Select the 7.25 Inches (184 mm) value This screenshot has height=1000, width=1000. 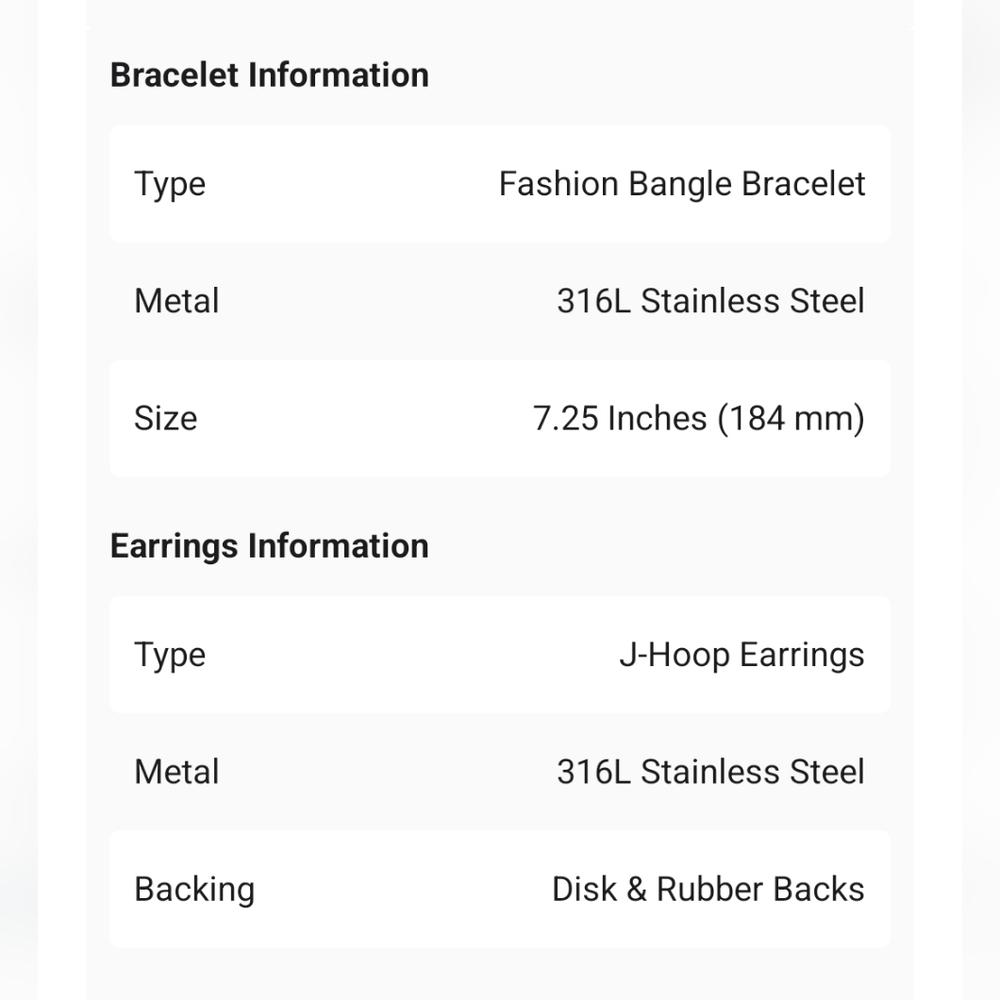point(698,418)
